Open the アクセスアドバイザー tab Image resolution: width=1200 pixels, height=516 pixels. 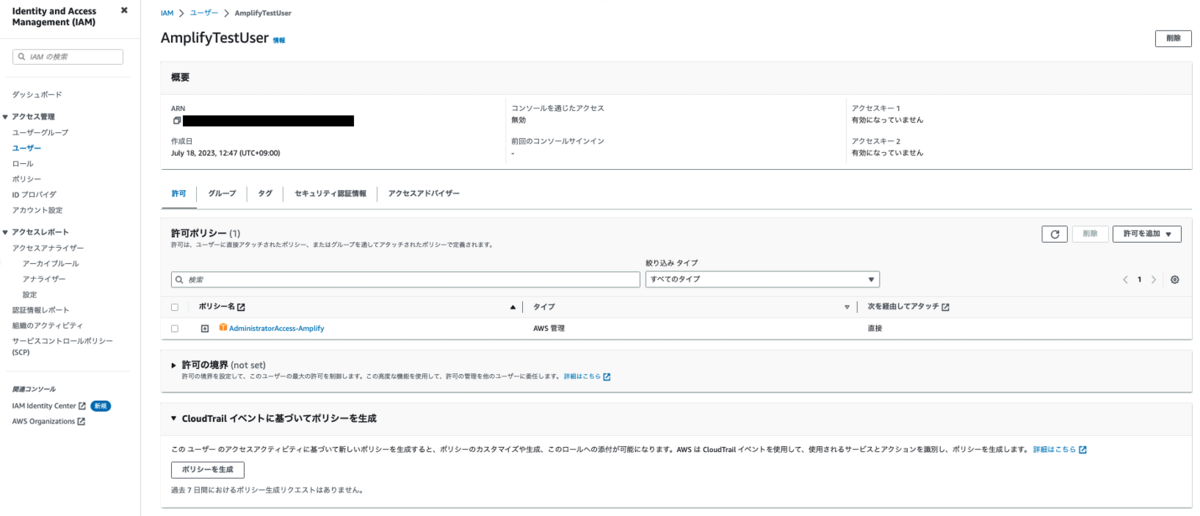(424, 193)
